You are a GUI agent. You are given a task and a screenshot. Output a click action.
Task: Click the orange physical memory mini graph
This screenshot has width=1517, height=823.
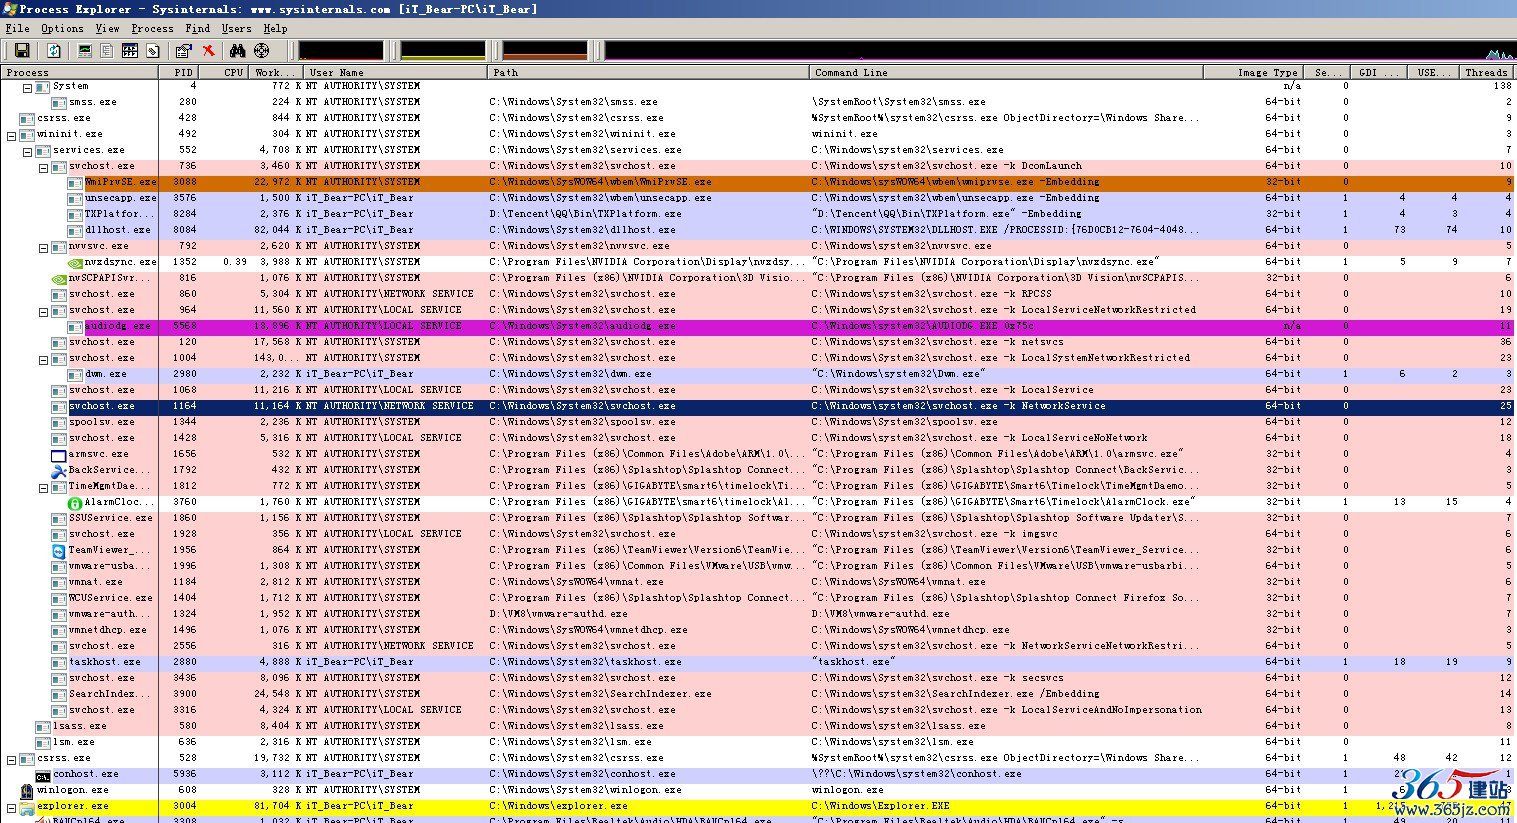click(545, 50)
